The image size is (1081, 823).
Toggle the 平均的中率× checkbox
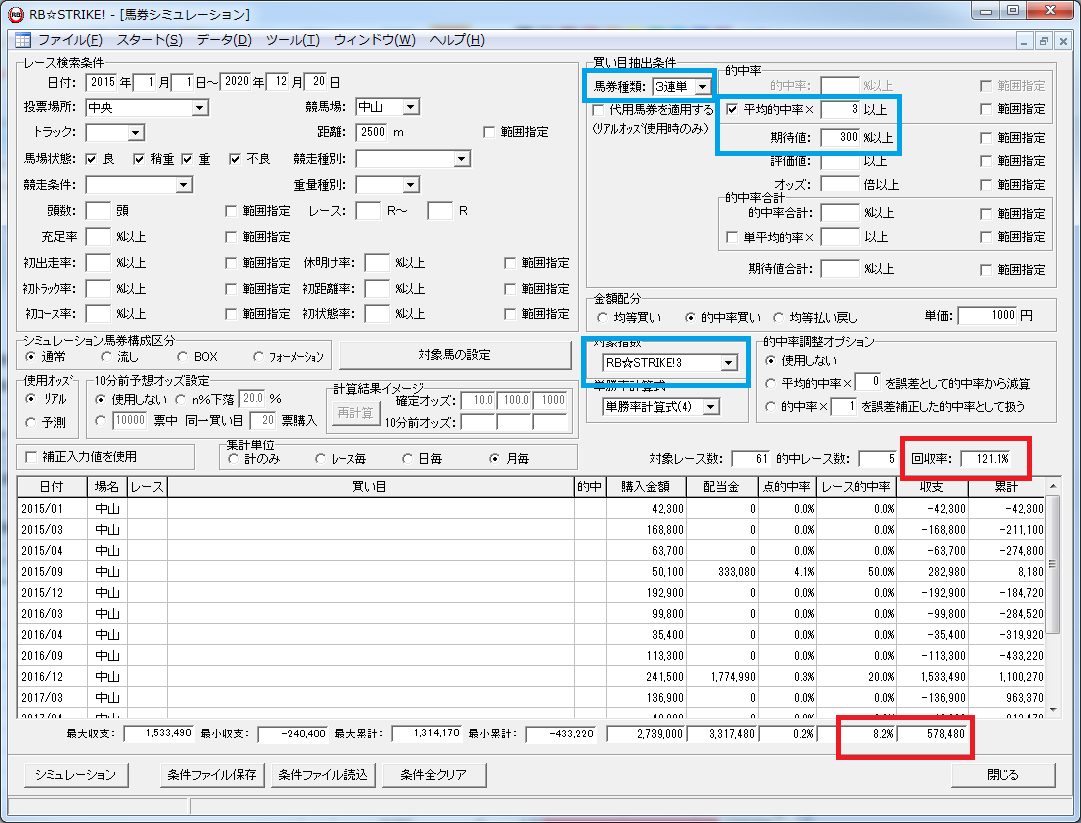[732, 109]
